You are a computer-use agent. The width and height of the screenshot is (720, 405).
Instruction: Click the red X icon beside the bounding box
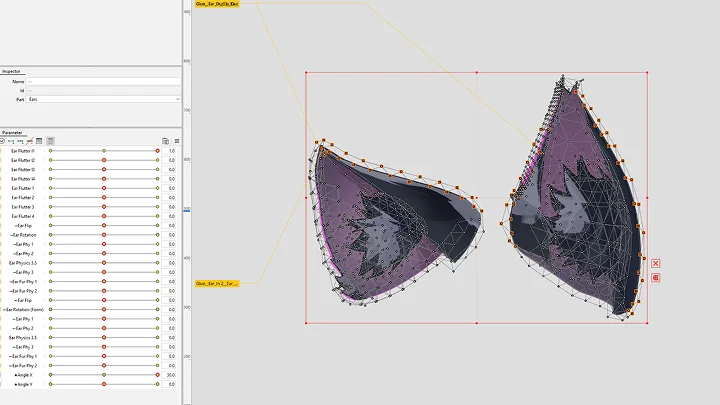[656, 263]
